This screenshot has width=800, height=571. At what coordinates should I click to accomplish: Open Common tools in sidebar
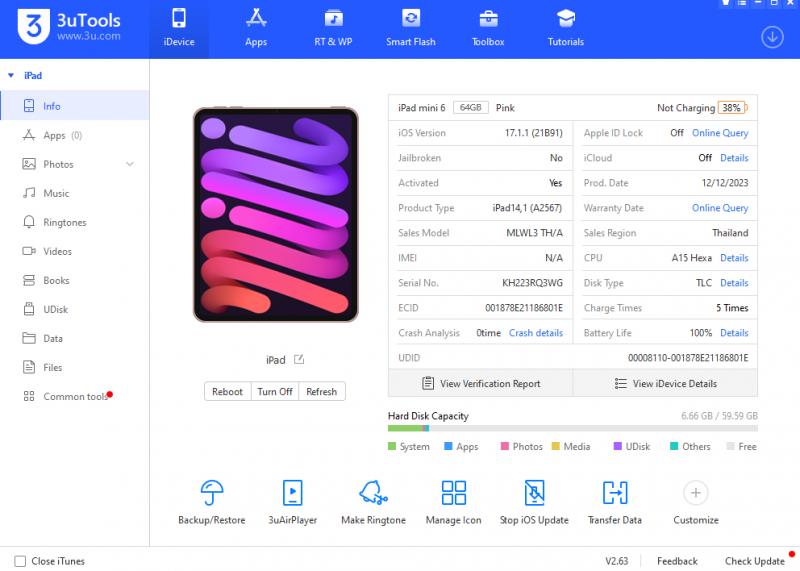click(x=75, y=396)
